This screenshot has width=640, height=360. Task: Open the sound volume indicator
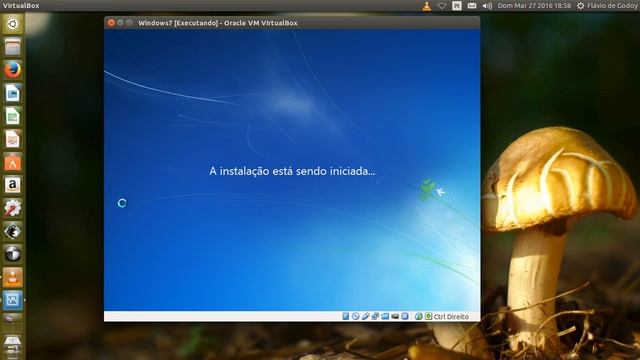(487, 6)
